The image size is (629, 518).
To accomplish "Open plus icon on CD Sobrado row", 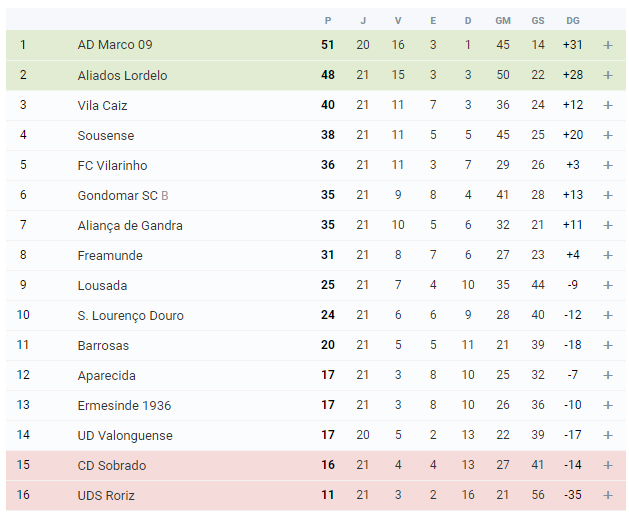I will coord(608,465).
